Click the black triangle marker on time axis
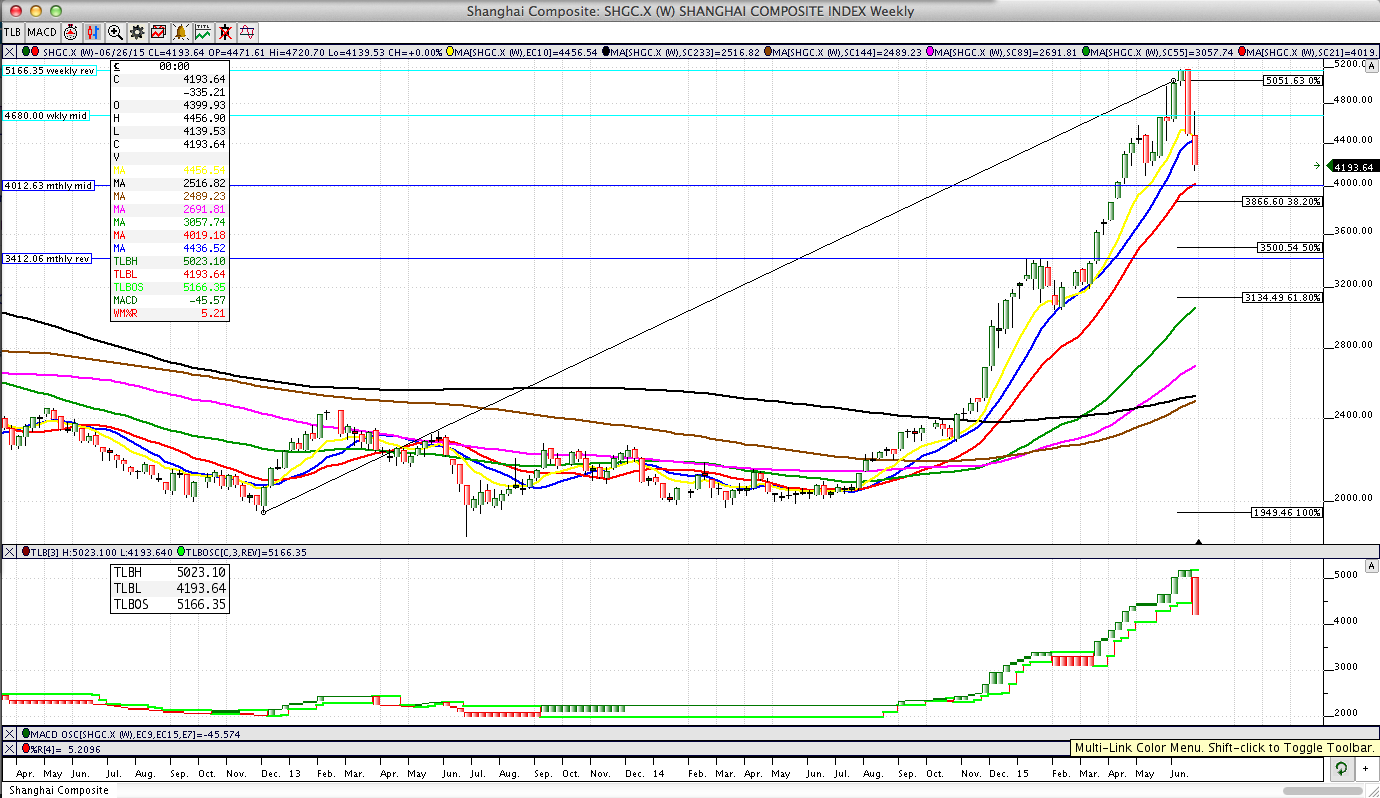Viewport: 1380px width, 798px height. tap(1198, 542)
